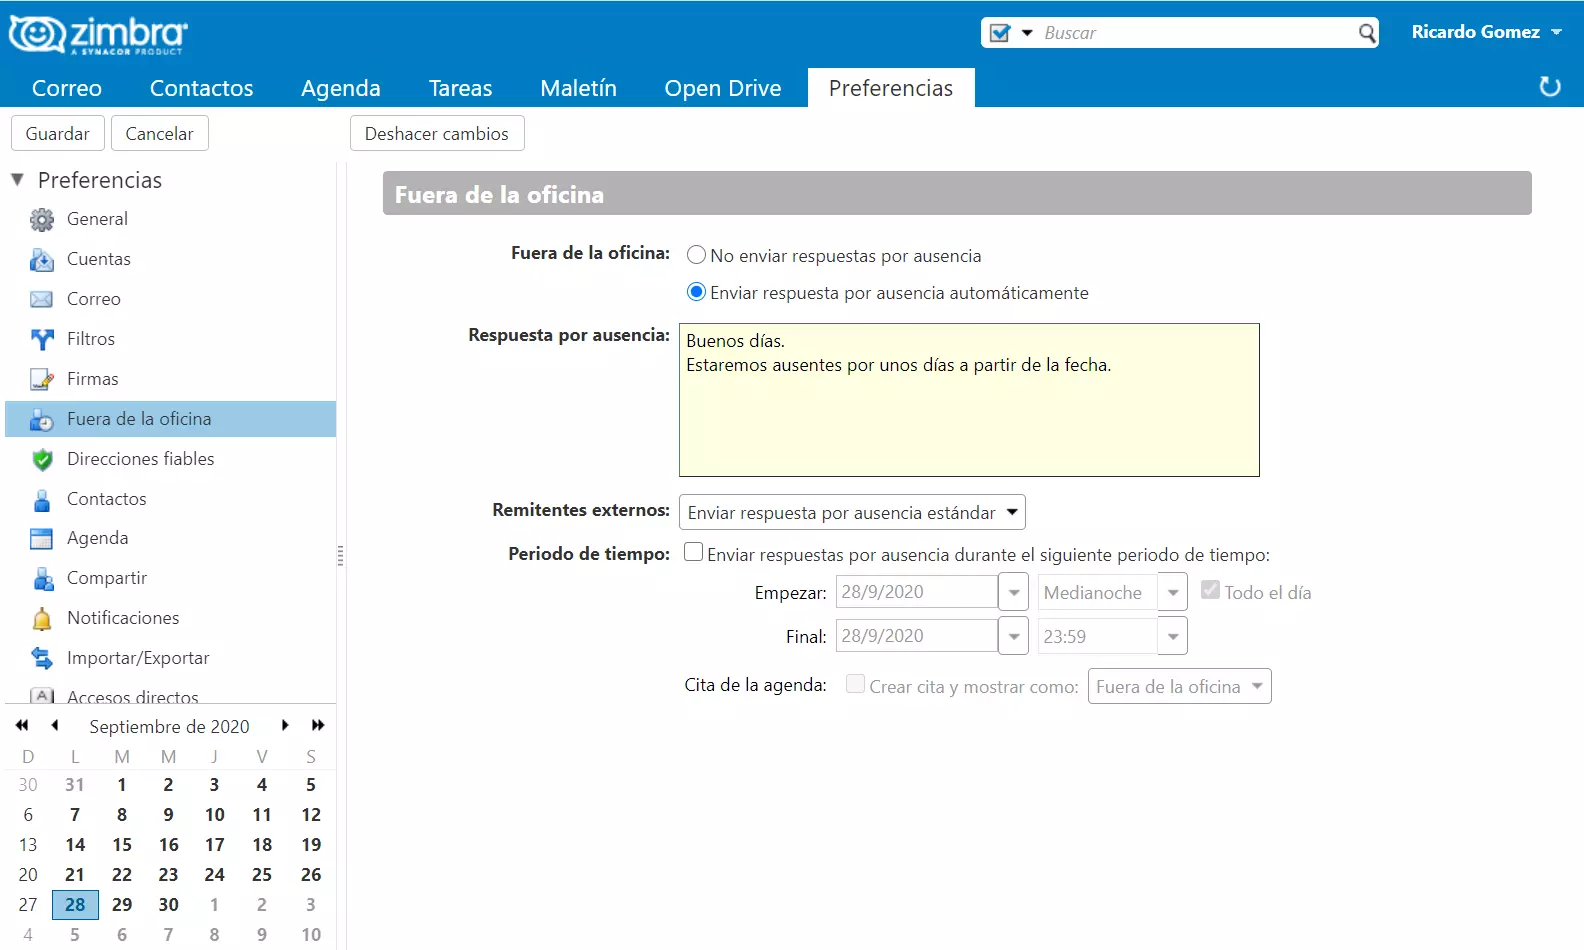Click the Guardar button
This screenshot has height=950, width=1584.
(x=57, y=133)
